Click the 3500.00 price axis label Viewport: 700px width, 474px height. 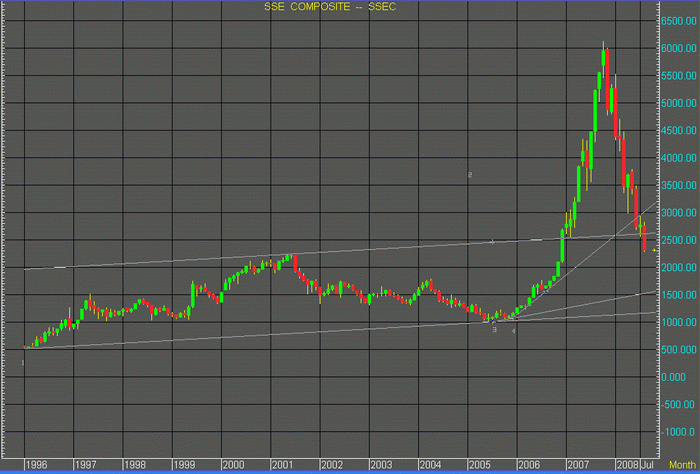679,185
